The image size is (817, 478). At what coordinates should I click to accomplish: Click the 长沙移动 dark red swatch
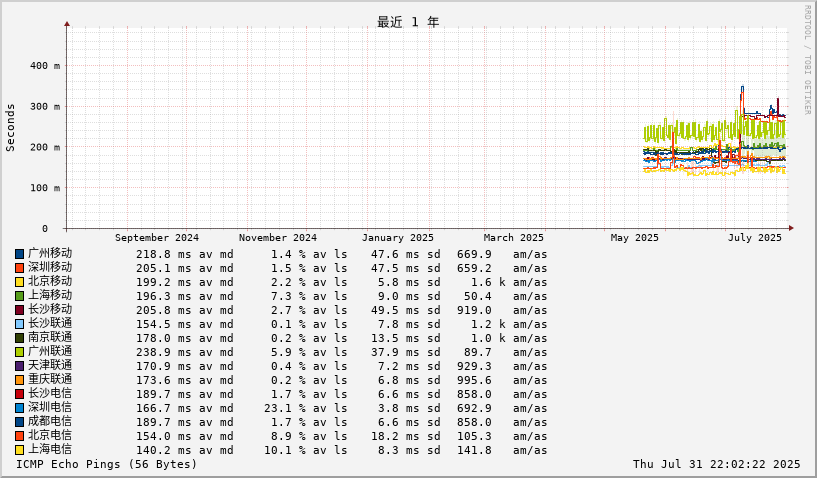[19, 310]
